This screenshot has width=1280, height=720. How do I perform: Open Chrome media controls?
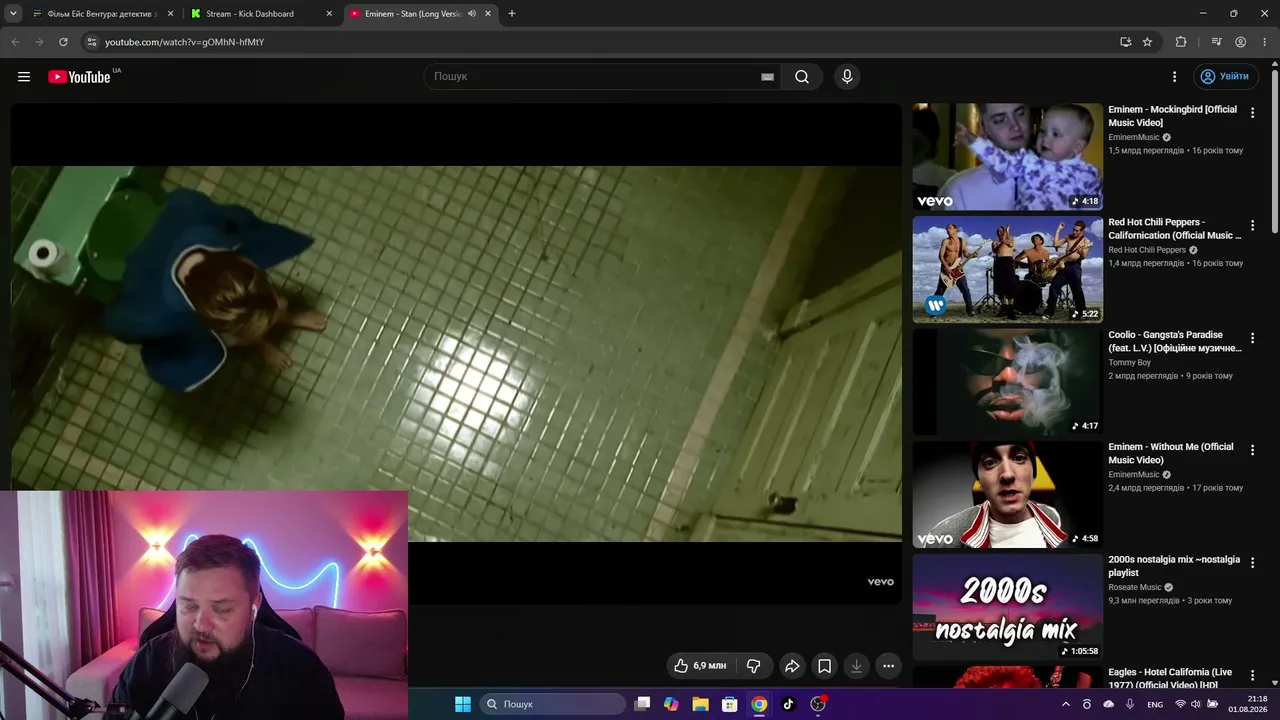tap(1216, 42)
